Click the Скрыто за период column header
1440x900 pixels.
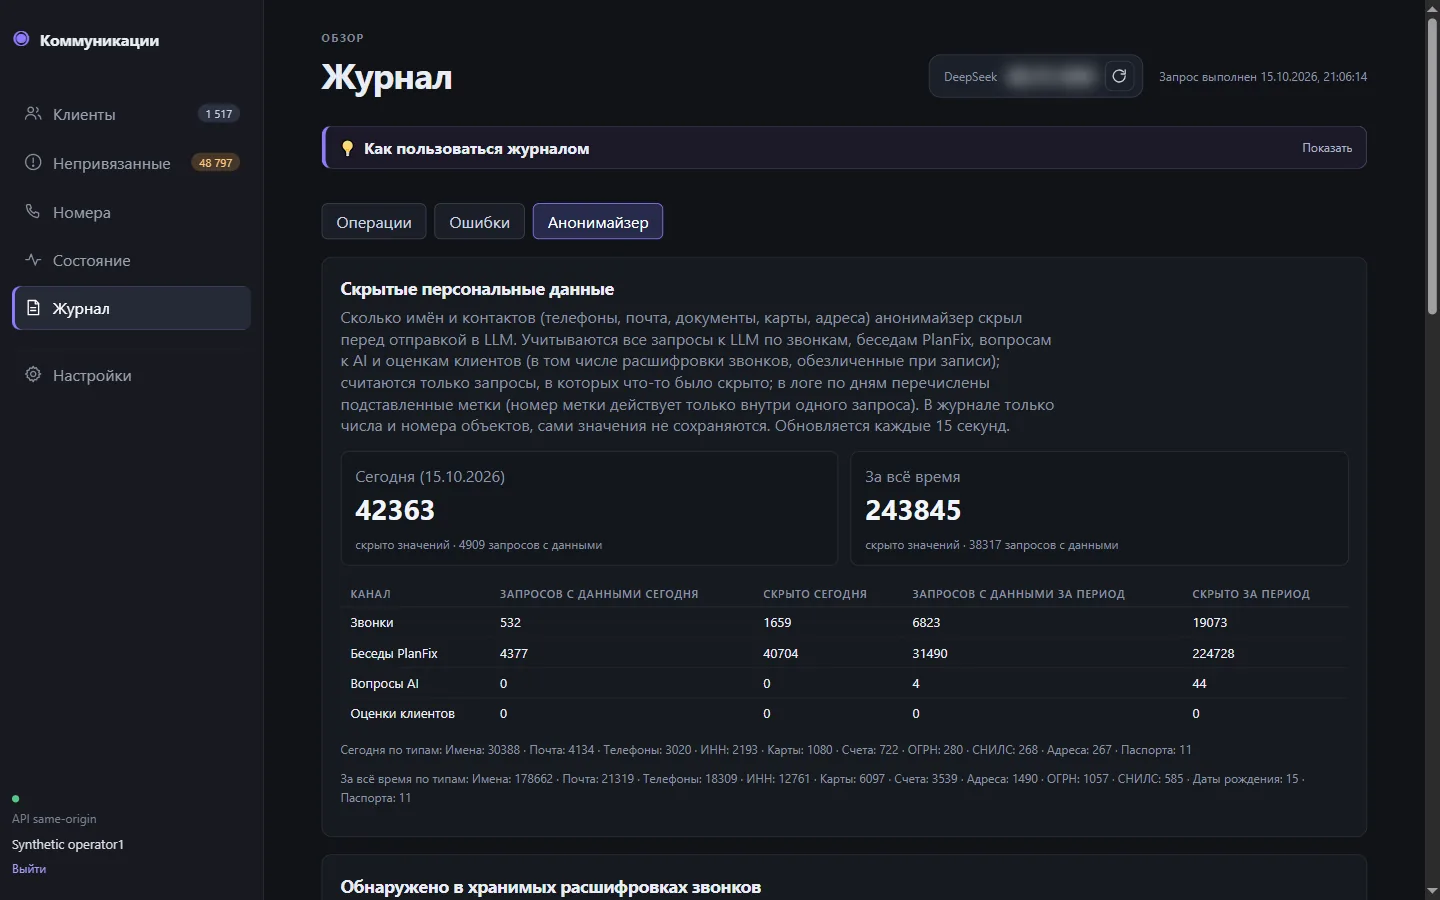[x=1251, y=594]
